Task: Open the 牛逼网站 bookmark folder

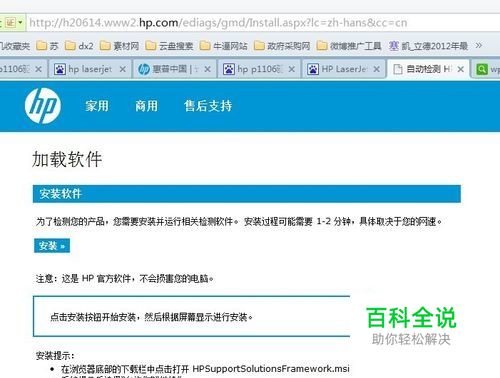Action: (223, 46)
